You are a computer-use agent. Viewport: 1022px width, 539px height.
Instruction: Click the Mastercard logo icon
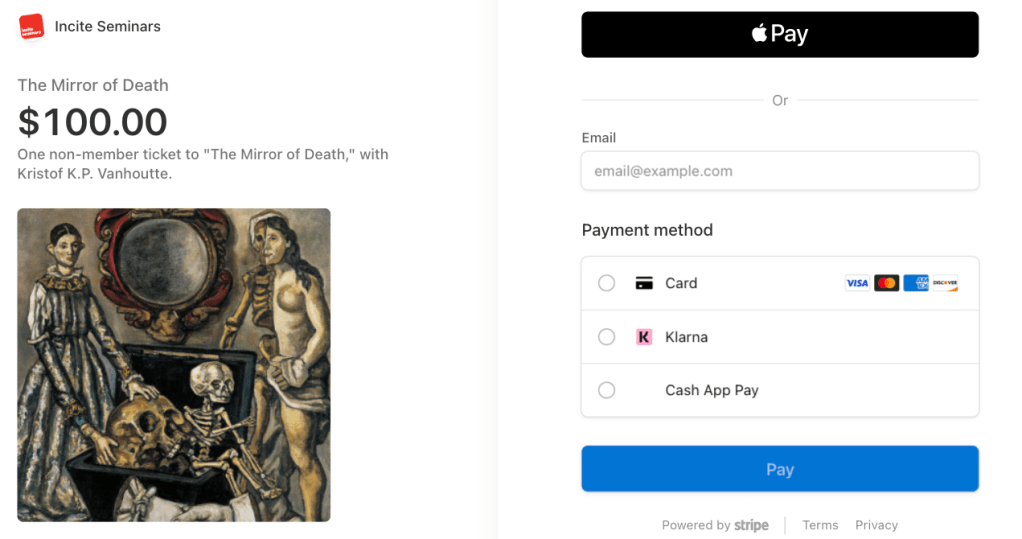pos(886,283)
